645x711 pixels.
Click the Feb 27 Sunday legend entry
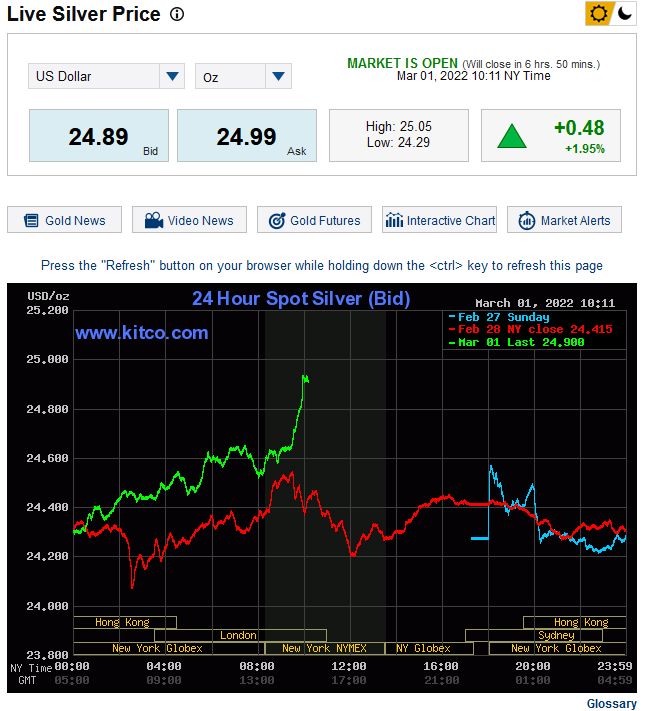(499, 317)
